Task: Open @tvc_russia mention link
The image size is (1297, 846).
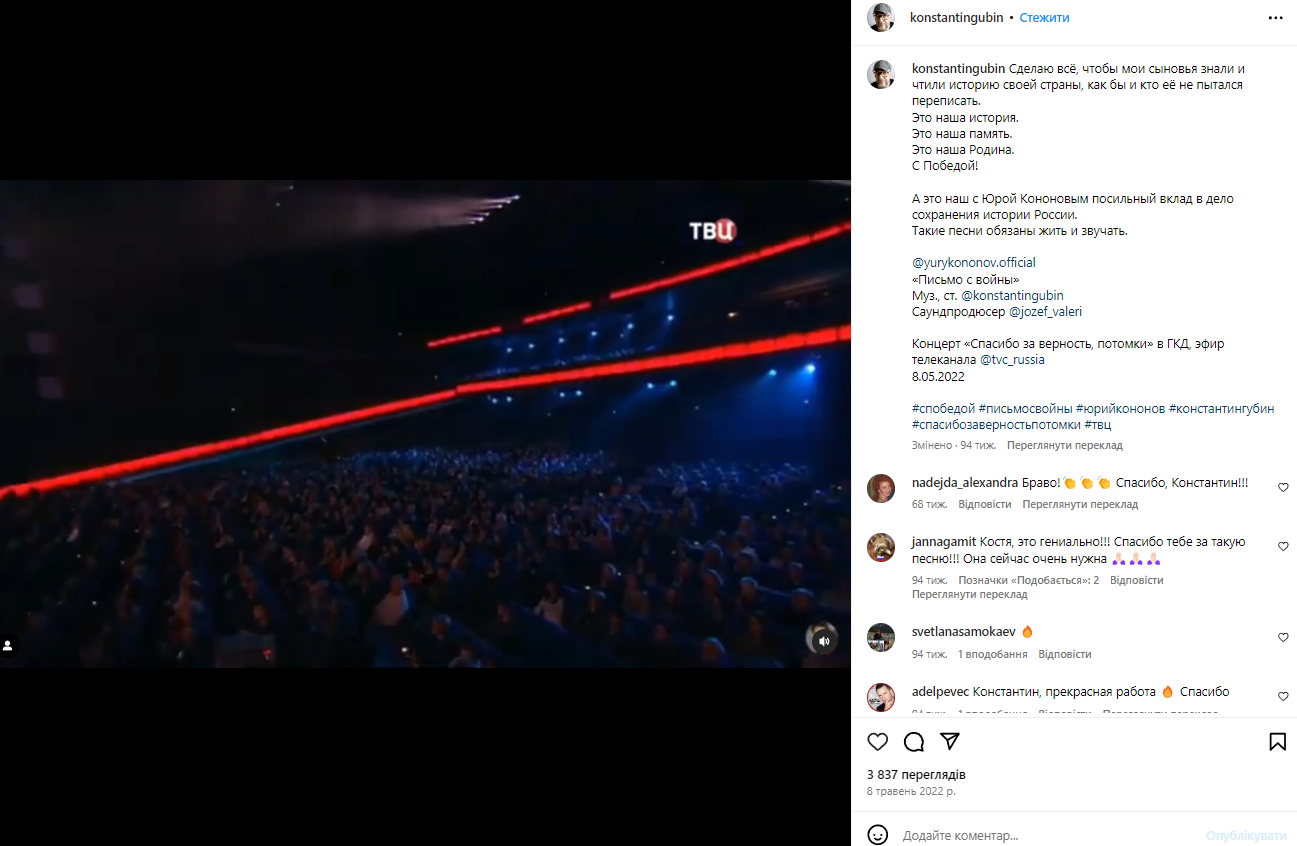Action: [x=1012, y=359]
